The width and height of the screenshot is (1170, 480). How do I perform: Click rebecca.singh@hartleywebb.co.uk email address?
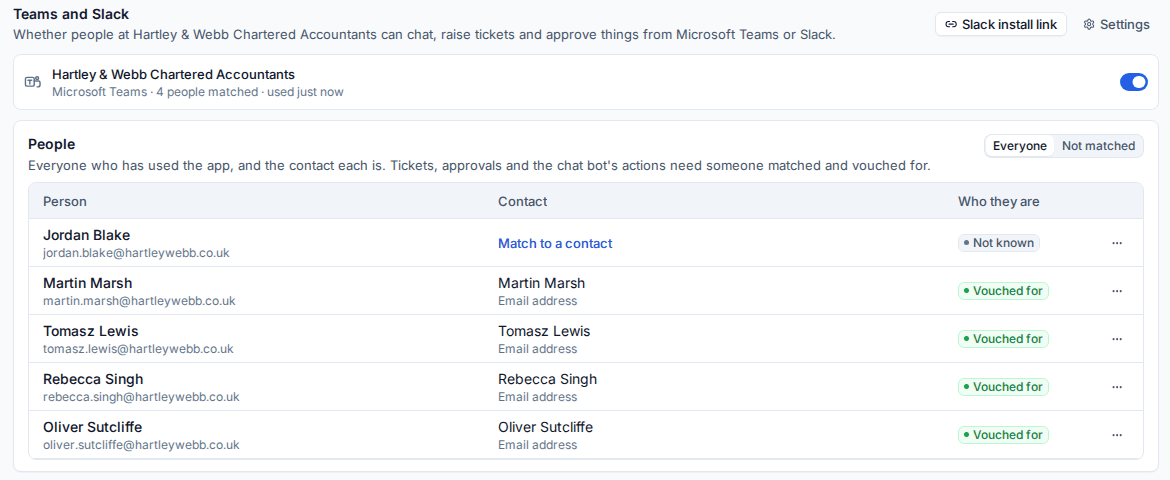click(141, 397)
